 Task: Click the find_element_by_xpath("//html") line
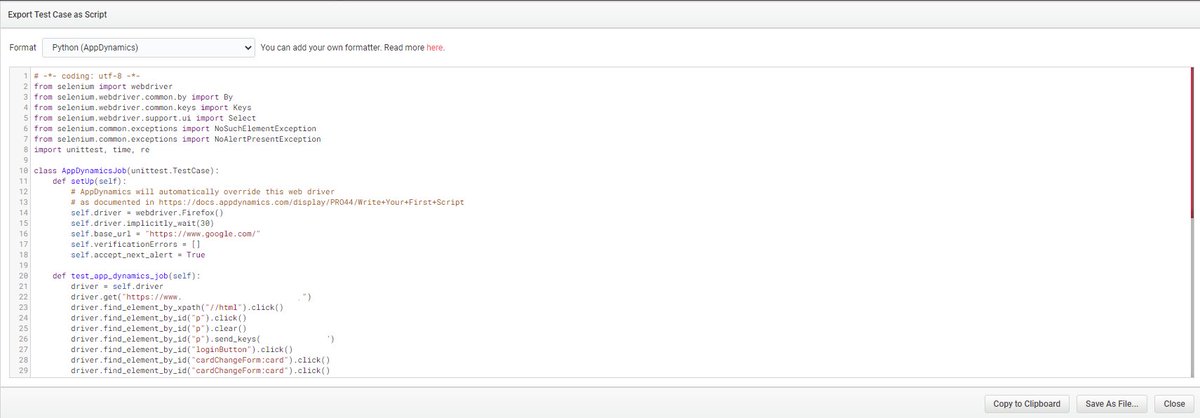pos(177,305)
